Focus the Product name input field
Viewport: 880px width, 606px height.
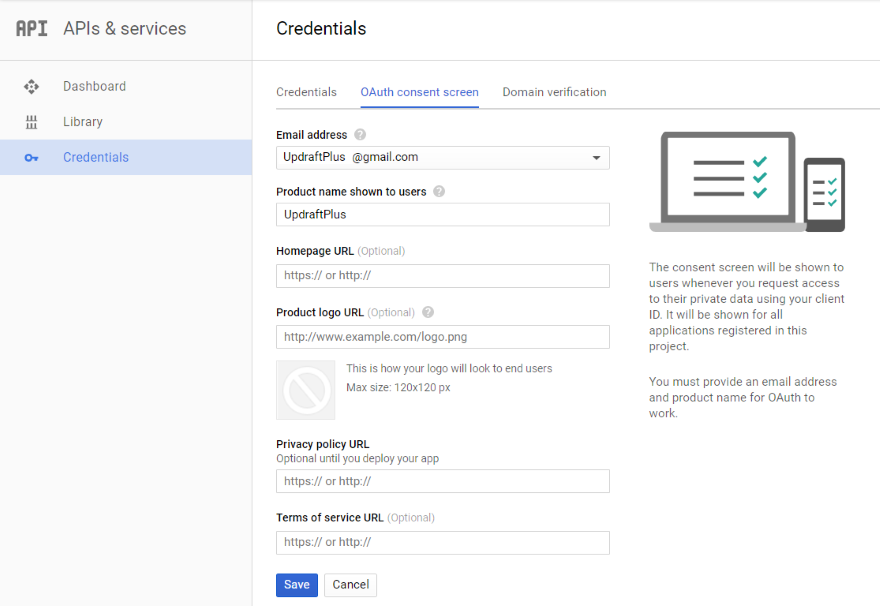(442, 215)
